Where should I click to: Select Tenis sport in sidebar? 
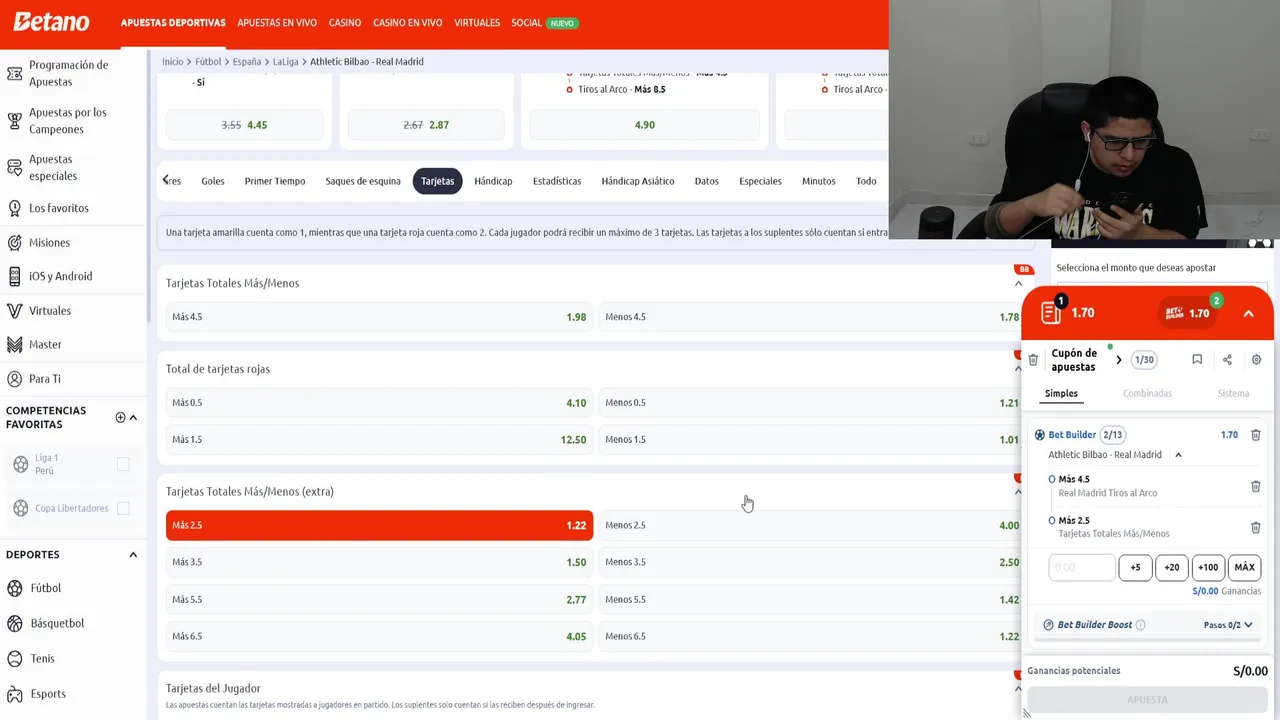pos(42,658)
